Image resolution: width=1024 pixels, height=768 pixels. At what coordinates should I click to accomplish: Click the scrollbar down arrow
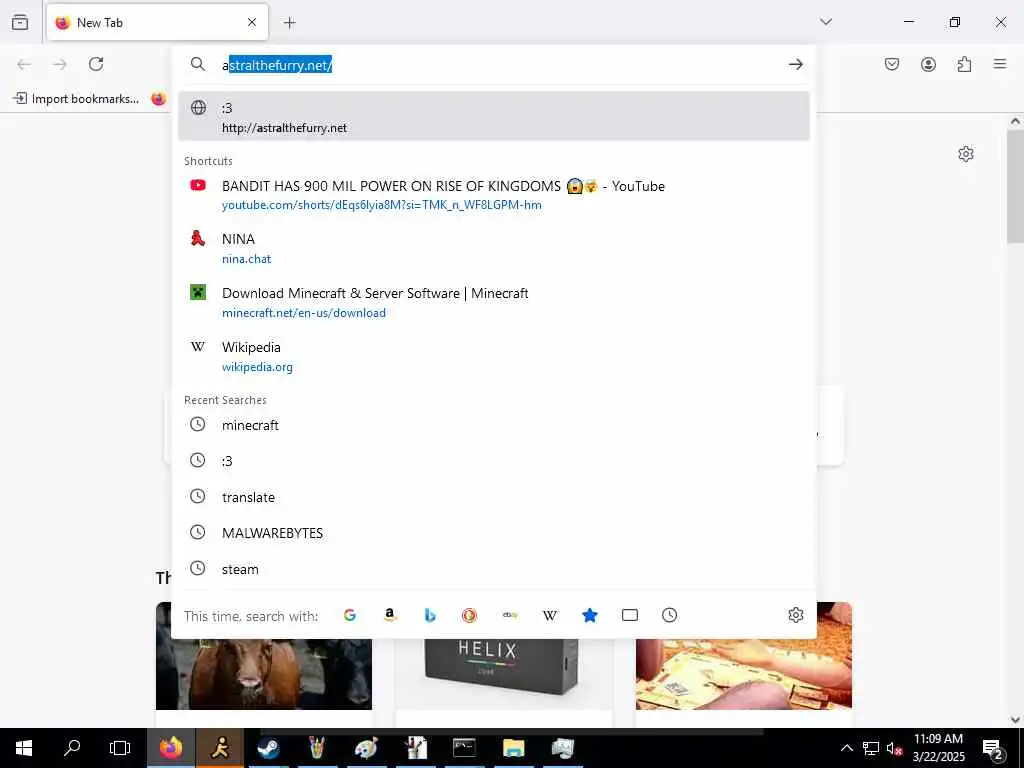1015,720
